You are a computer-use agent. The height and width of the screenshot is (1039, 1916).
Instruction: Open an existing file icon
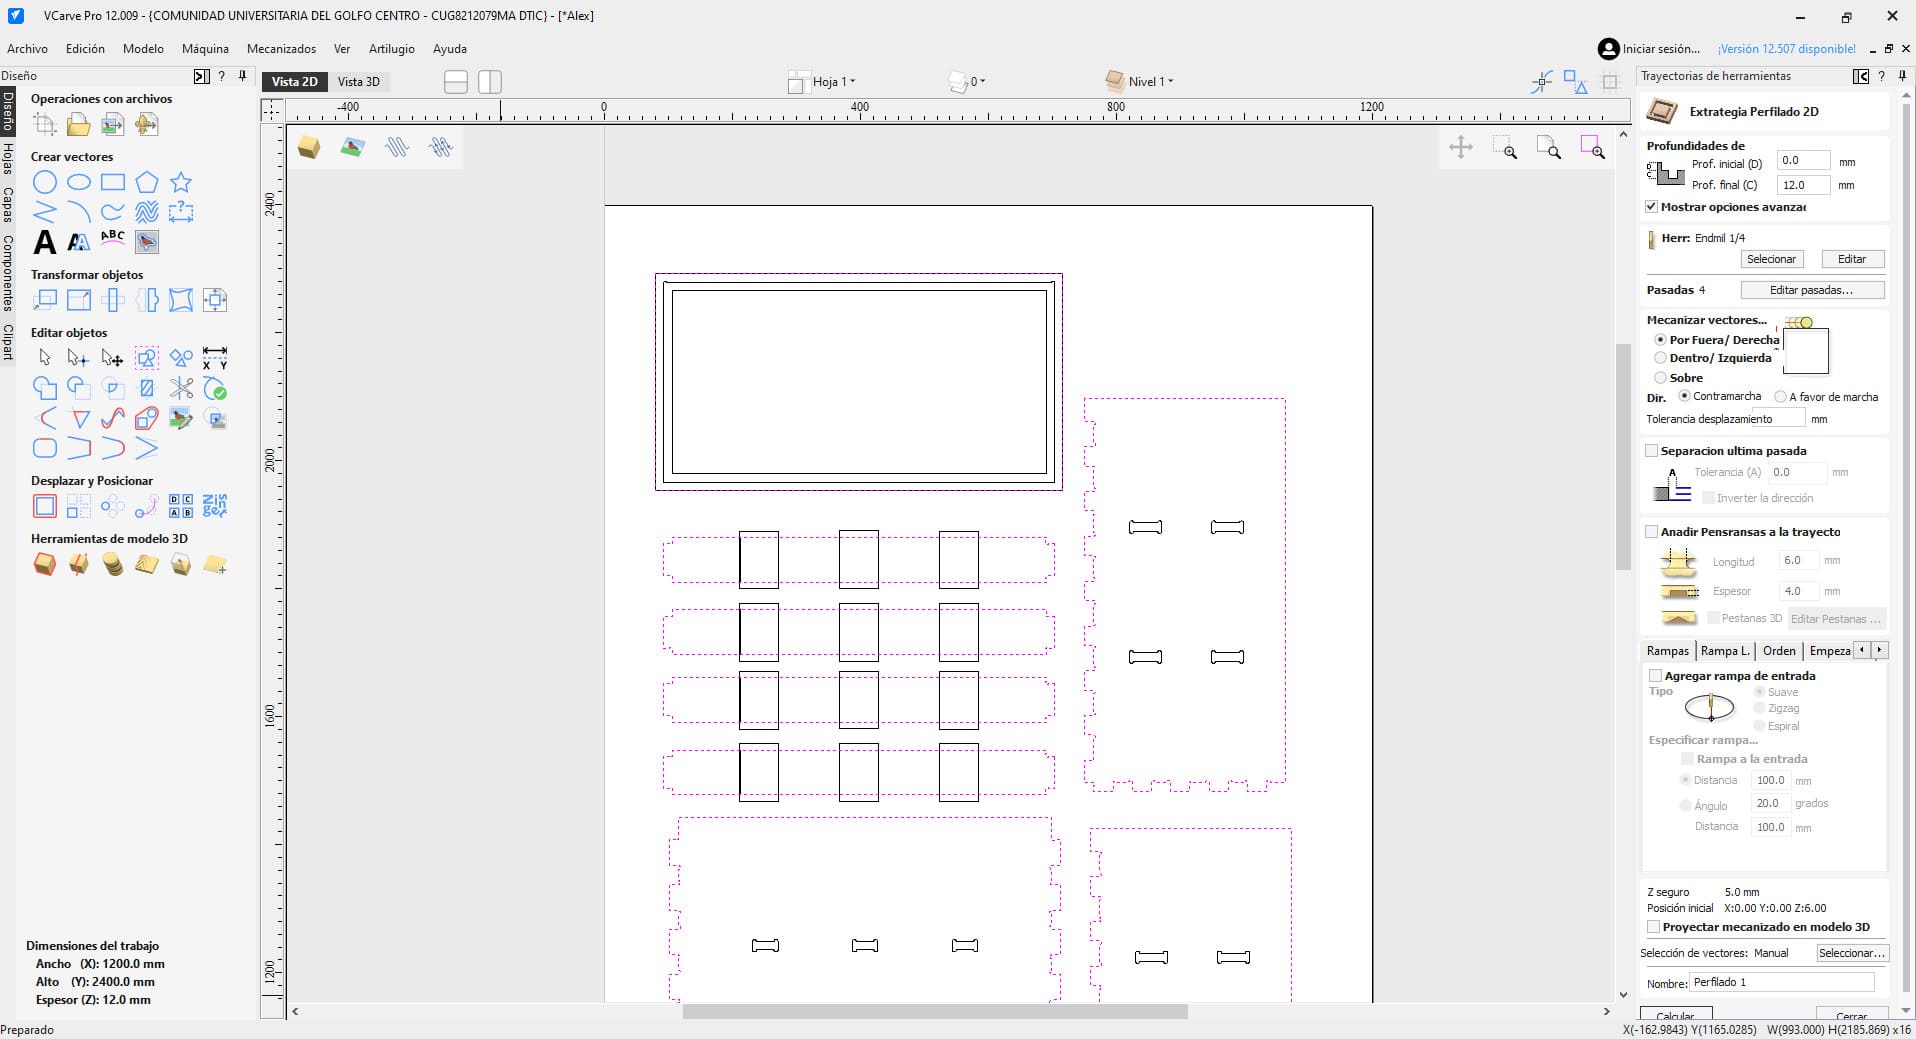(x=79, y=124)
